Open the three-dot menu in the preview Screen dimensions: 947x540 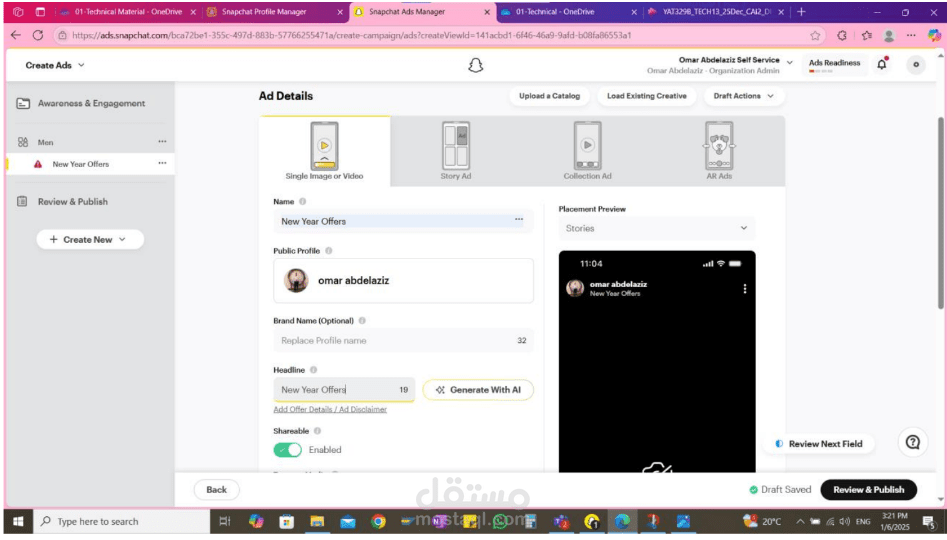coord(745,289)
